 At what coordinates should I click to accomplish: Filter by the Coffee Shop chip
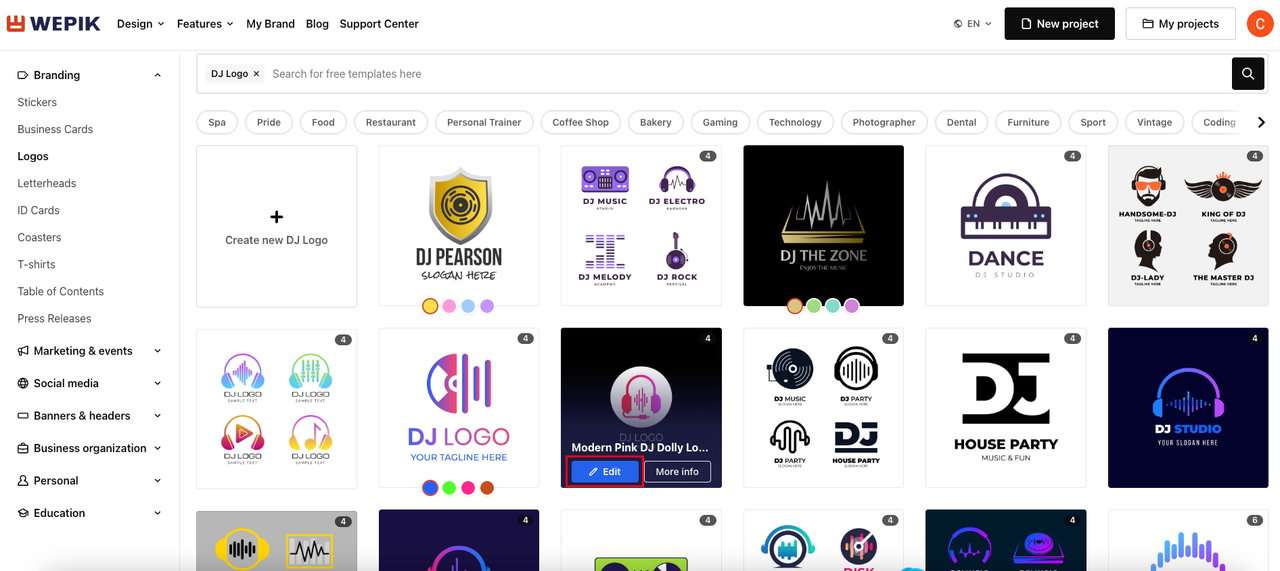(581, 122)
